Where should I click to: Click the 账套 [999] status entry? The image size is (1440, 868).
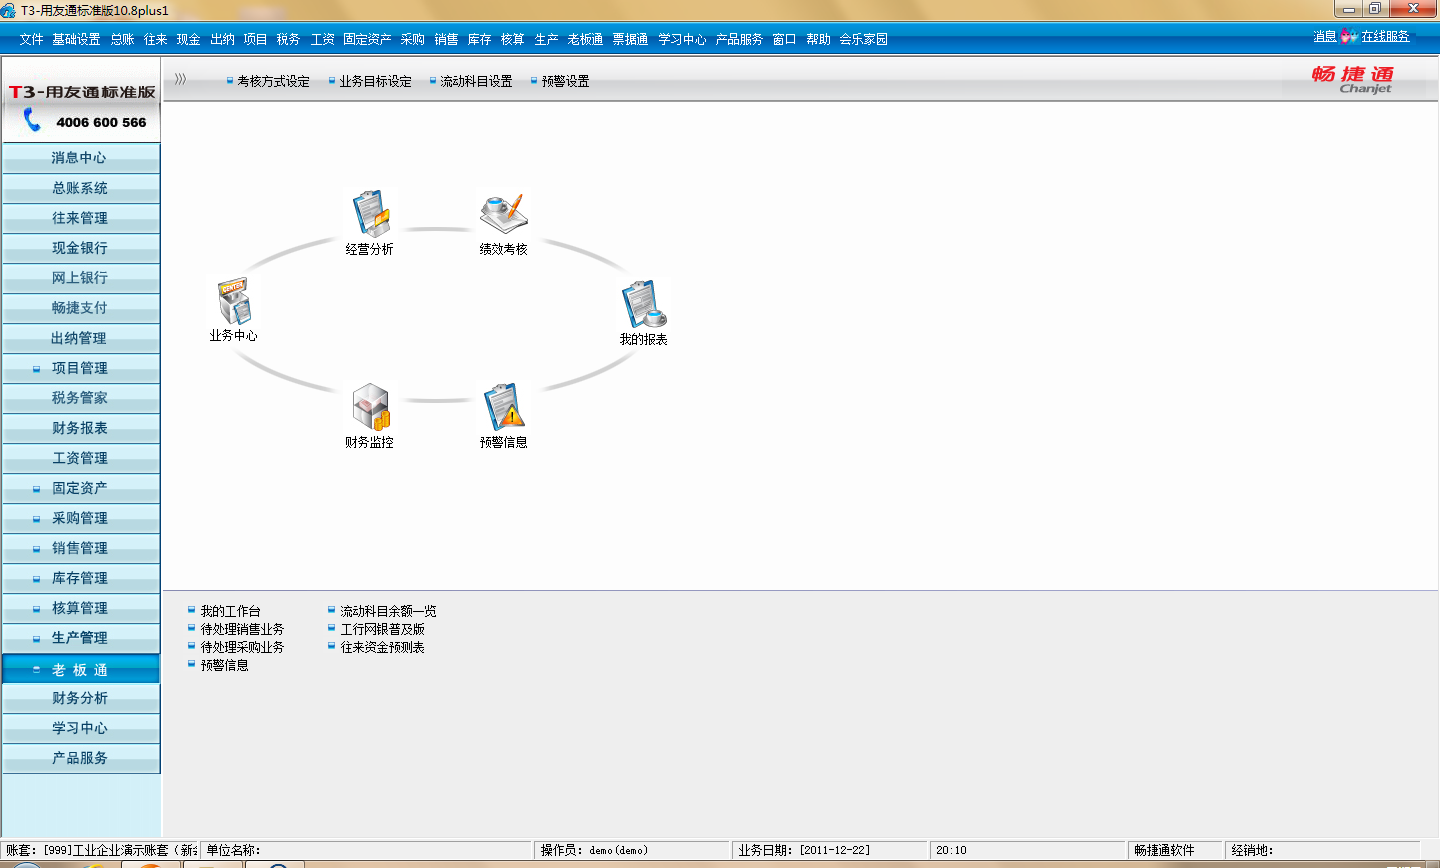tap(100, 850)
